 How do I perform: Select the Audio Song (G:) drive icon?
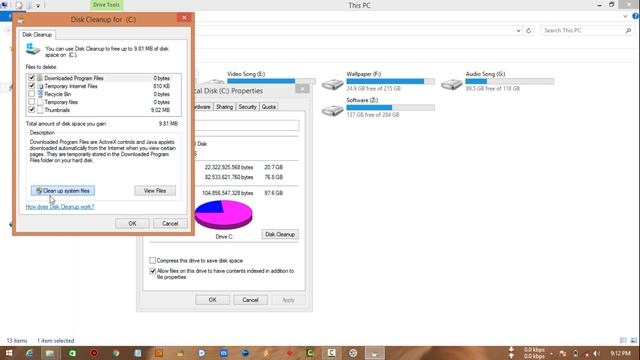pyautogui.click(x=451, y=84)
